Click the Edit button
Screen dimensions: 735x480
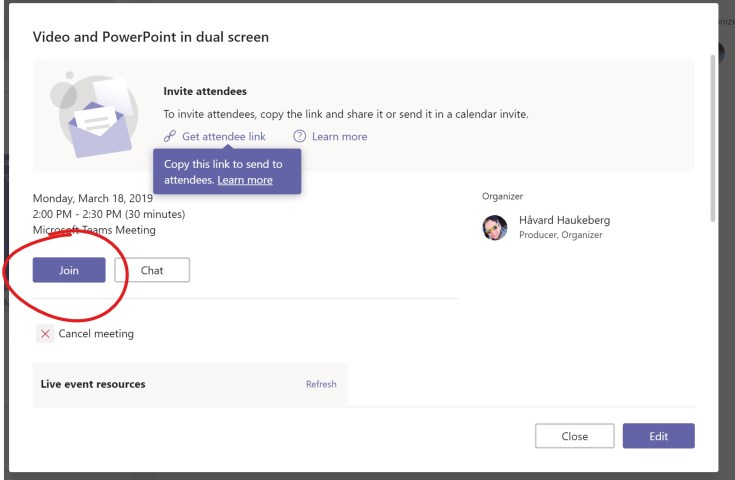(658, 436)
